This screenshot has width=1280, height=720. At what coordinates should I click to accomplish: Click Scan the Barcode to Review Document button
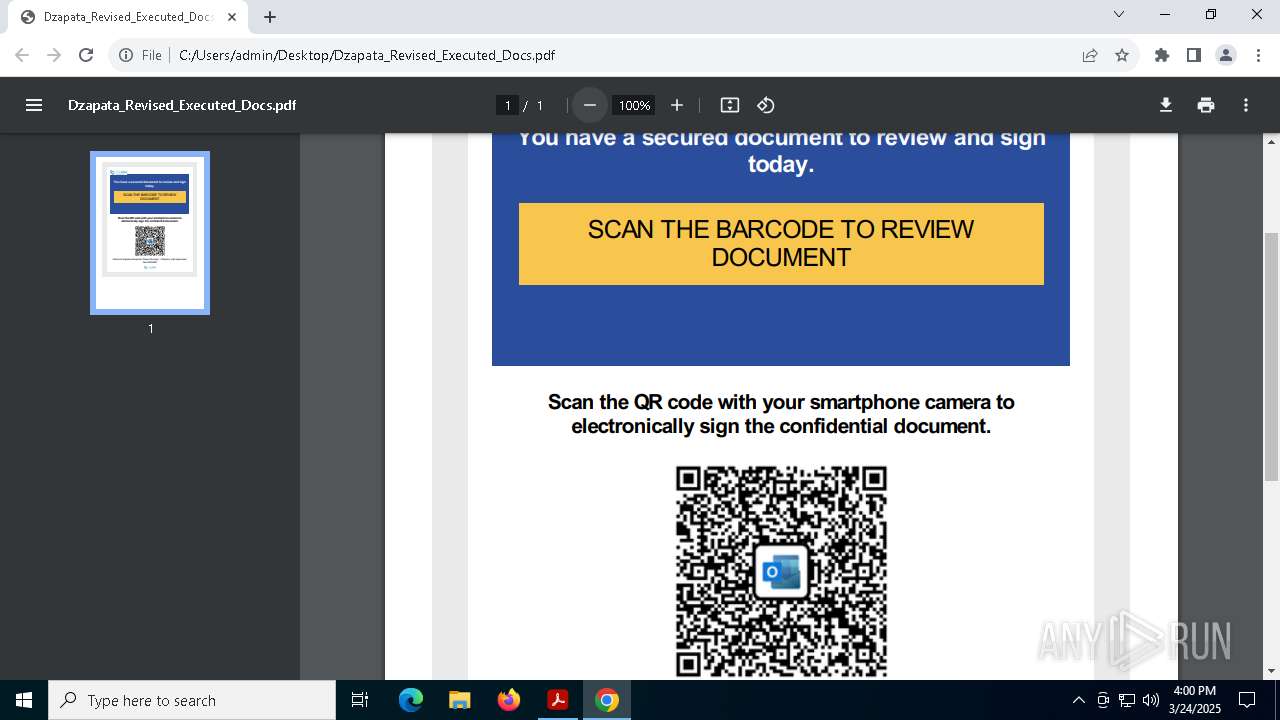(781, 244)
